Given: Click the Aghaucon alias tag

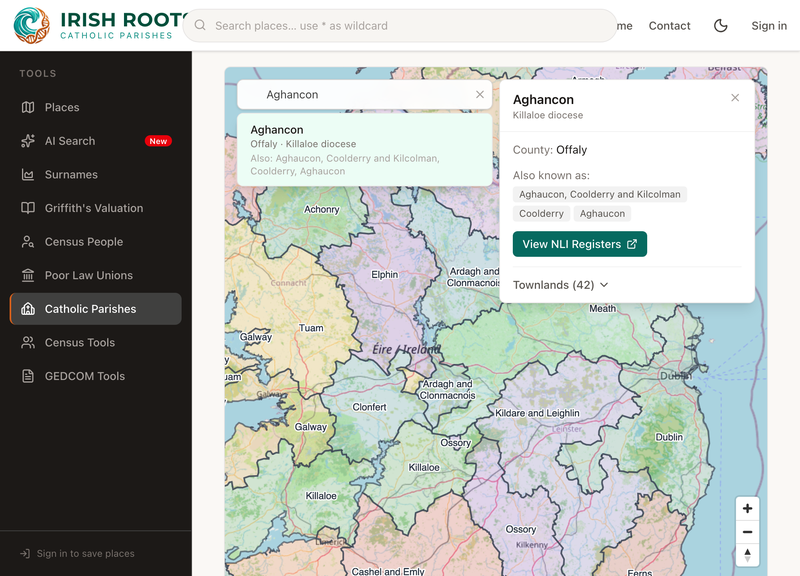Looking at the screenshot, I should pyautogui.click(x=602, y=213).
